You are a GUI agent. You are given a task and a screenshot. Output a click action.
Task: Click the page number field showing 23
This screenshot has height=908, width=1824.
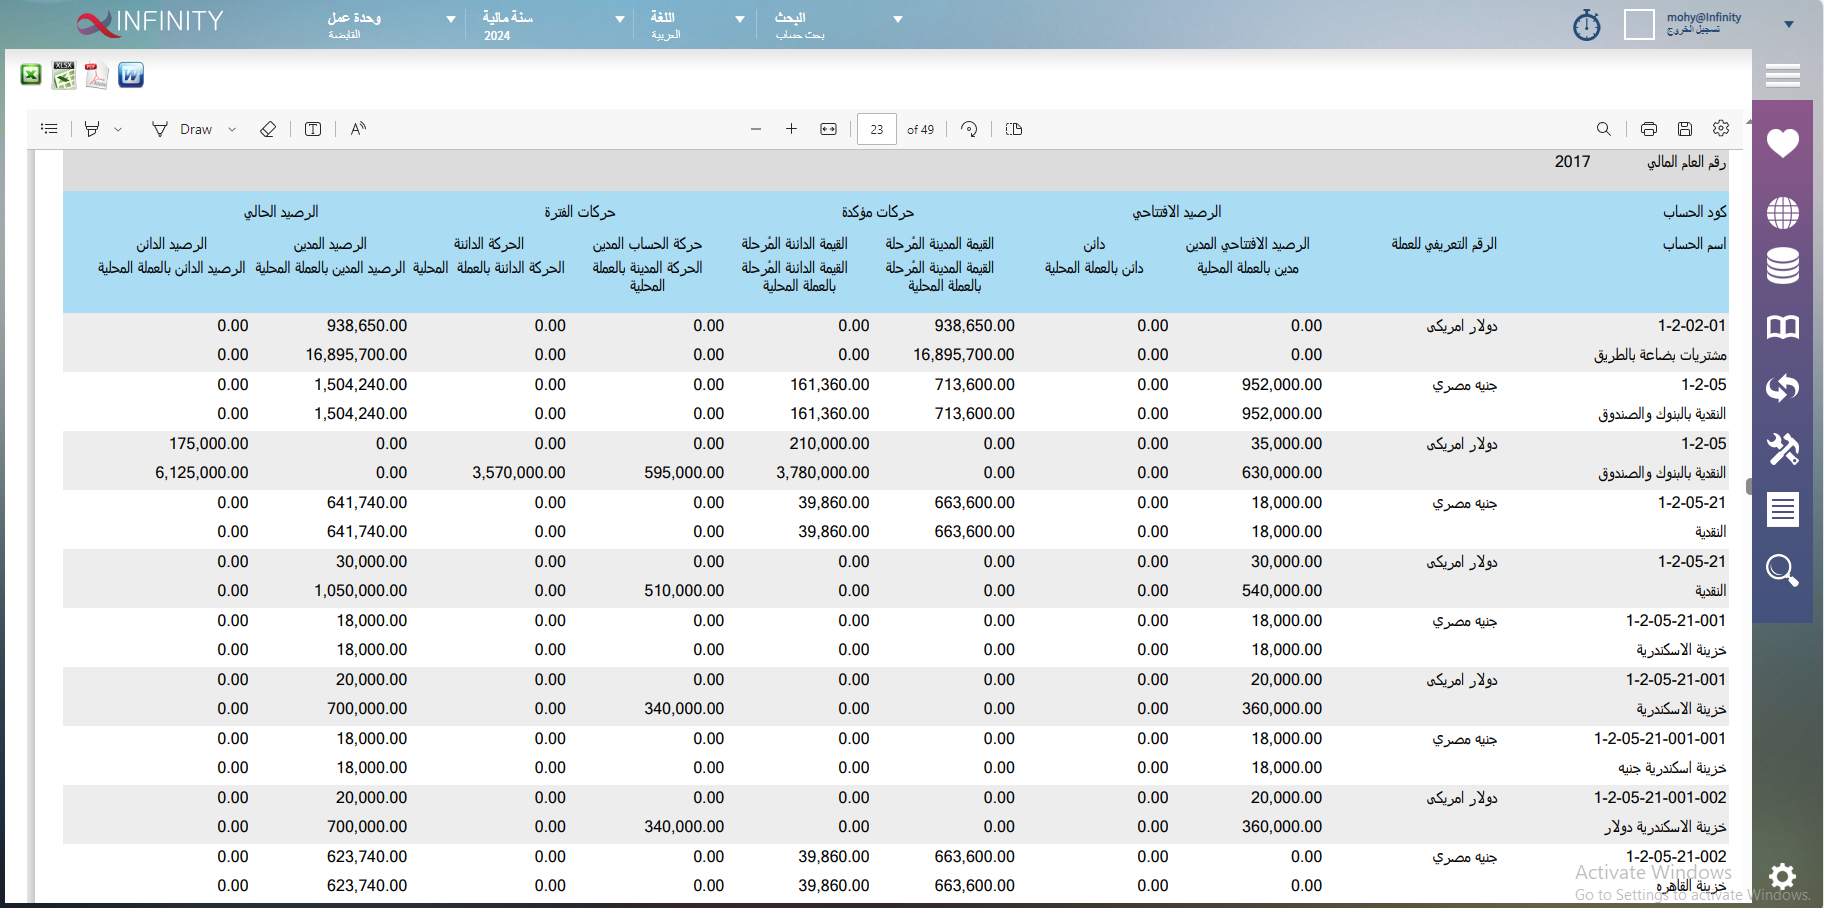pyautogui.click(x=877, y=129)
